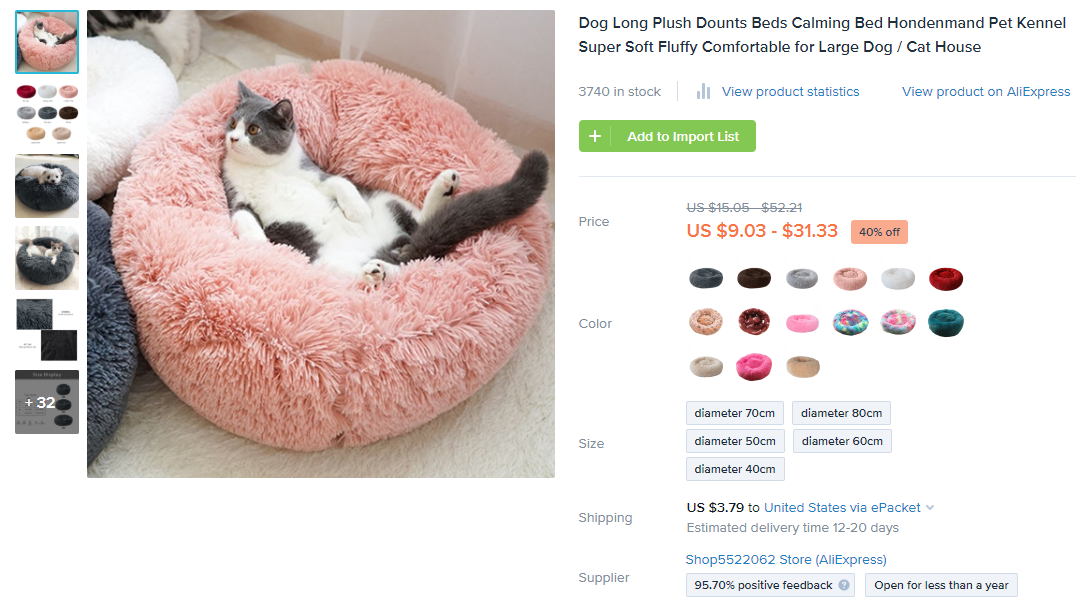Image resolution: width=1076 pixels, height=615 pixels.
Task: Pick the teal green bed color
Action: (945, 322)
